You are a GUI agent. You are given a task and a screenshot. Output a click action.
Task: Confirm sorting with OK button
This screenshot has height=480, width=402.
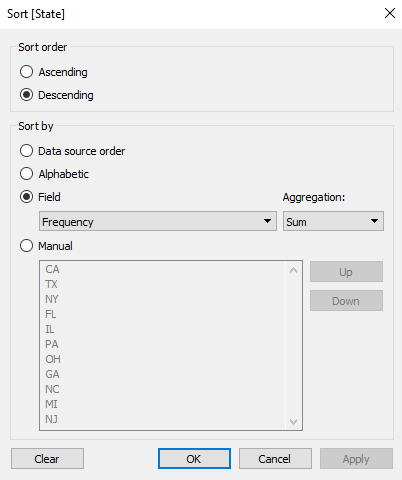coord(194,459)
